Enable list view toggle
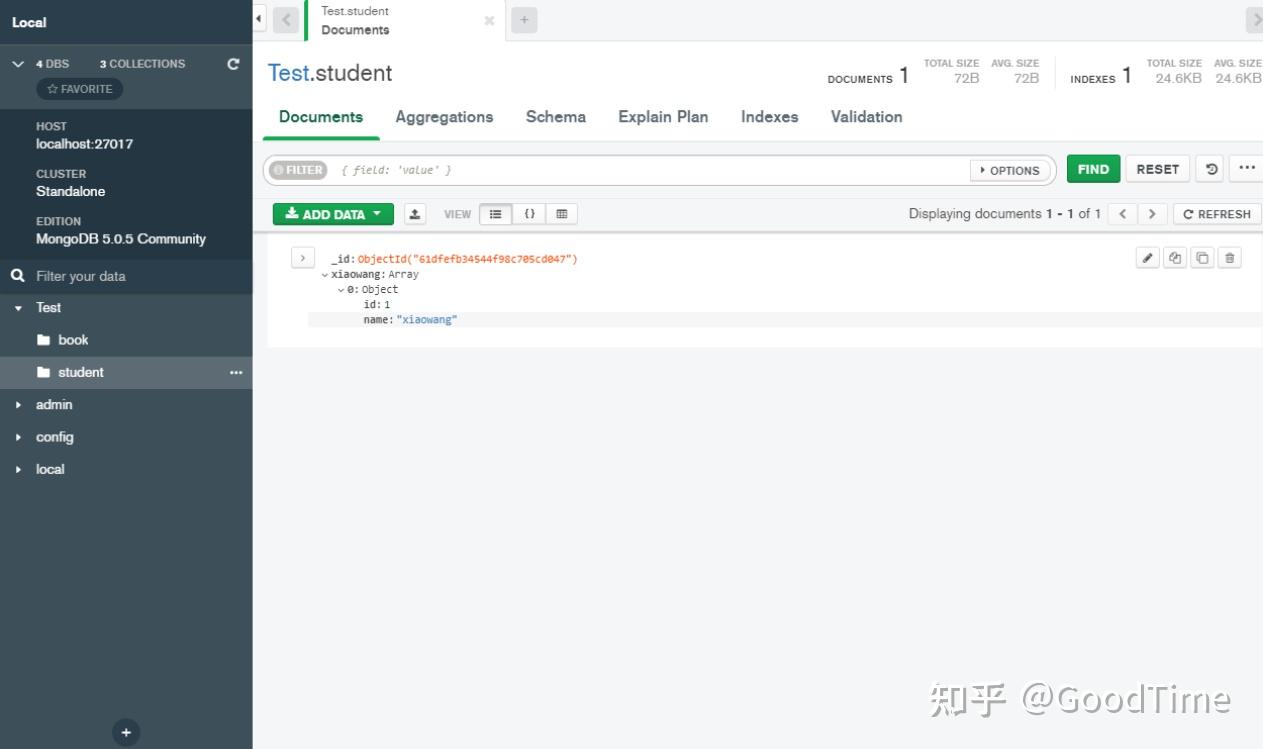The height and width of the screenshot is (749, 1263). point(494,213)
